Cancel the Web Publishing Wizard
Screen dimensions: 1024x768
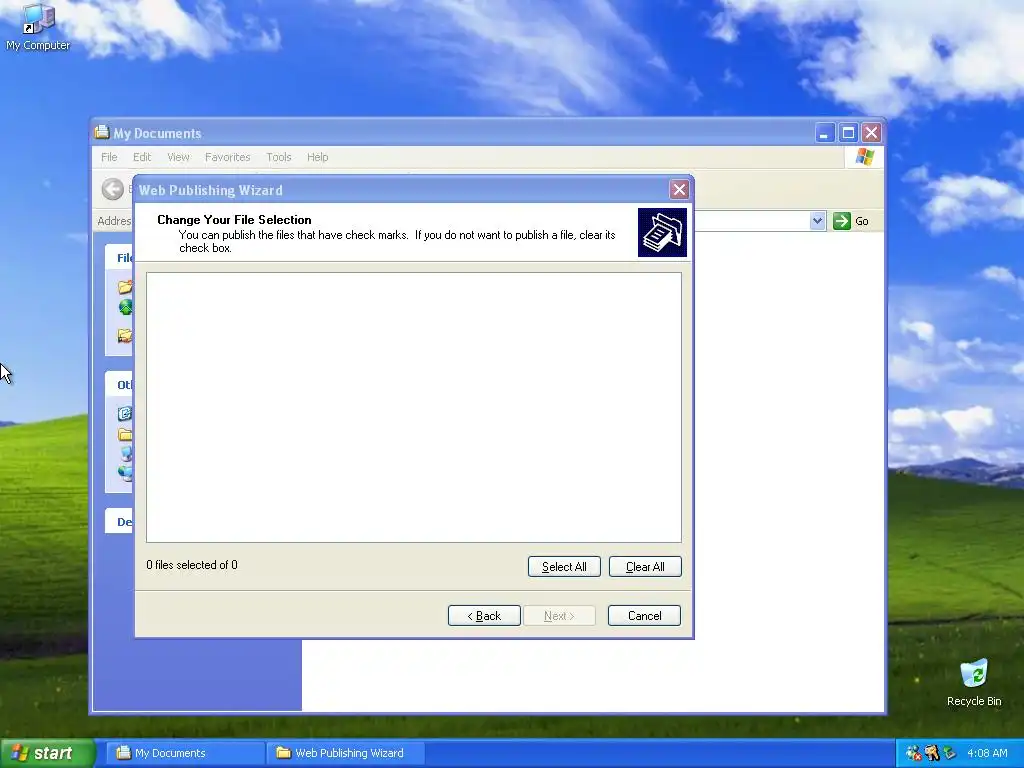click(x=645, y=616)
